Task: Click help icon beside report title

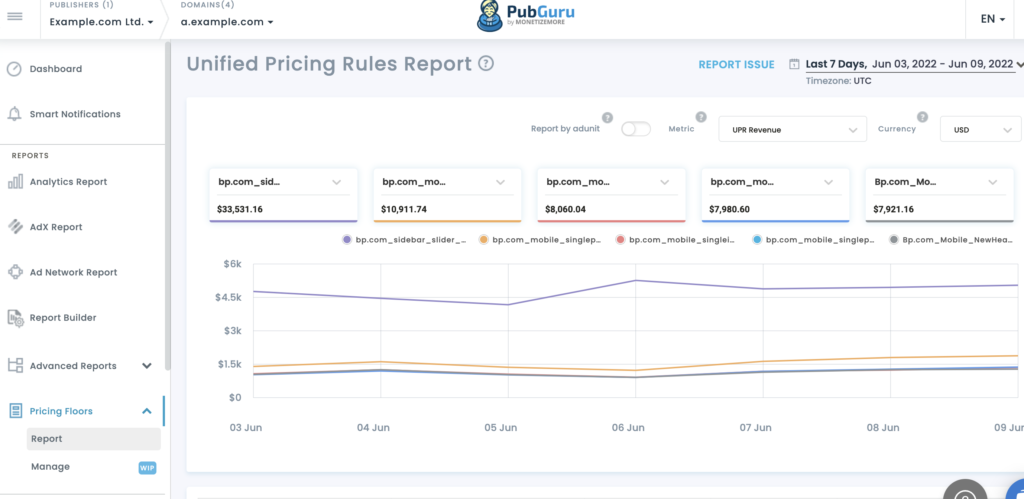Action: (486, 64)
